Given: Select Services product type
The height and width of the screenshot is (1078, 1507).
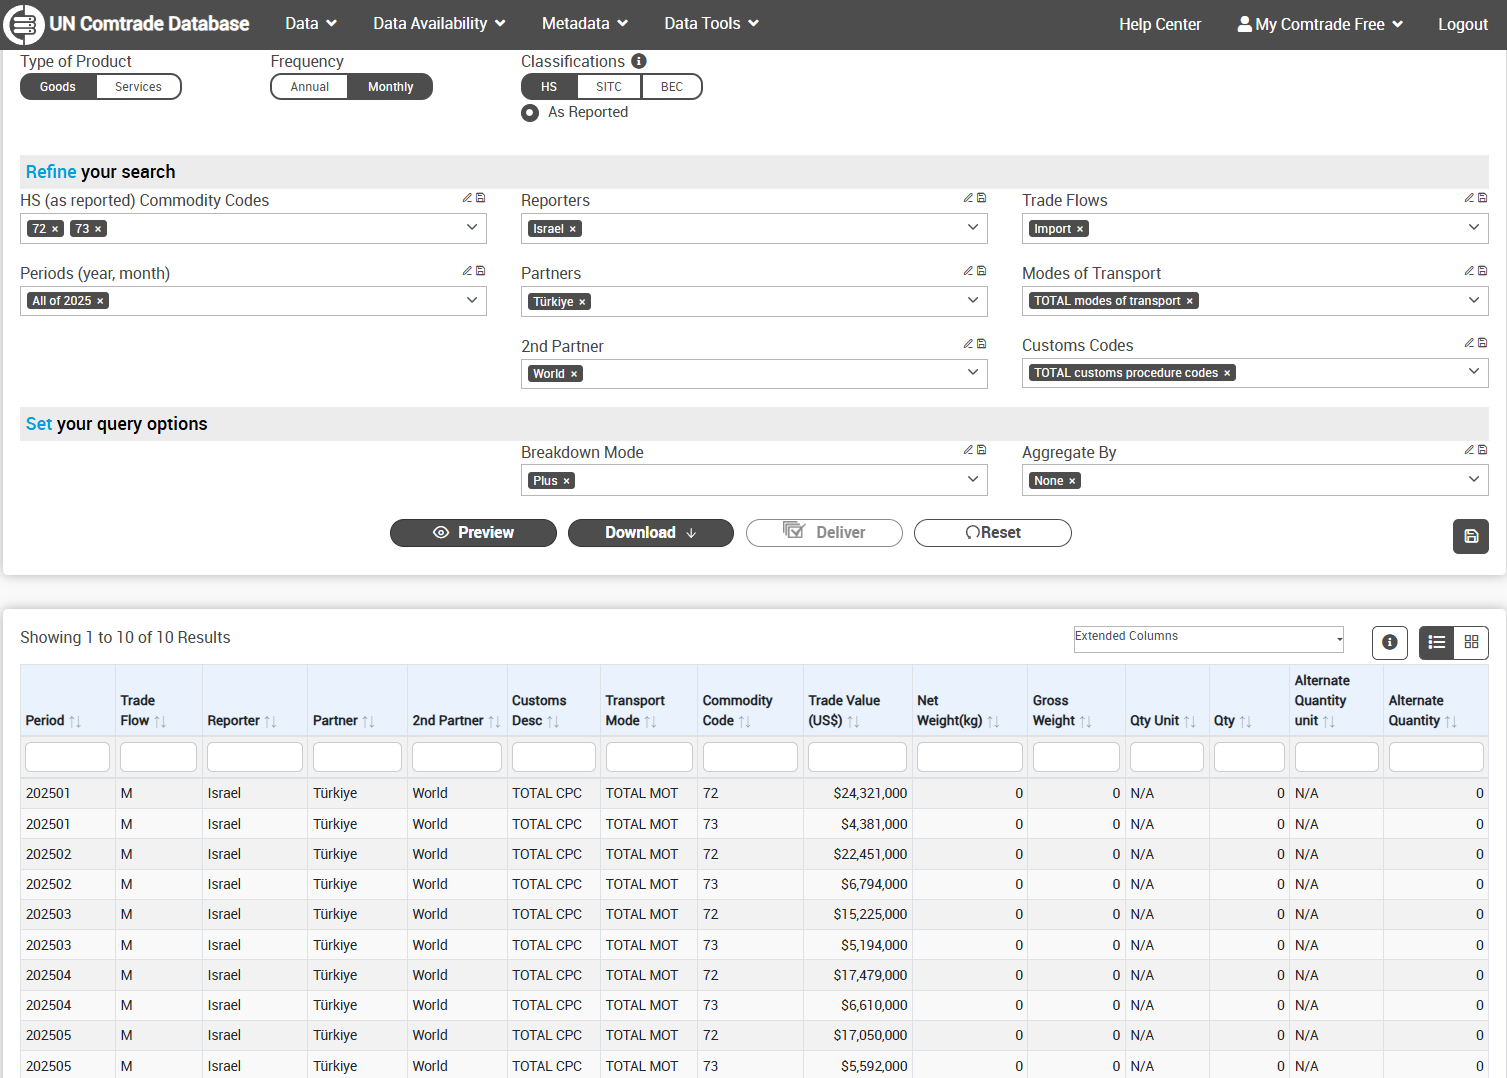Looking at the screenshot, I should point(138,87).
